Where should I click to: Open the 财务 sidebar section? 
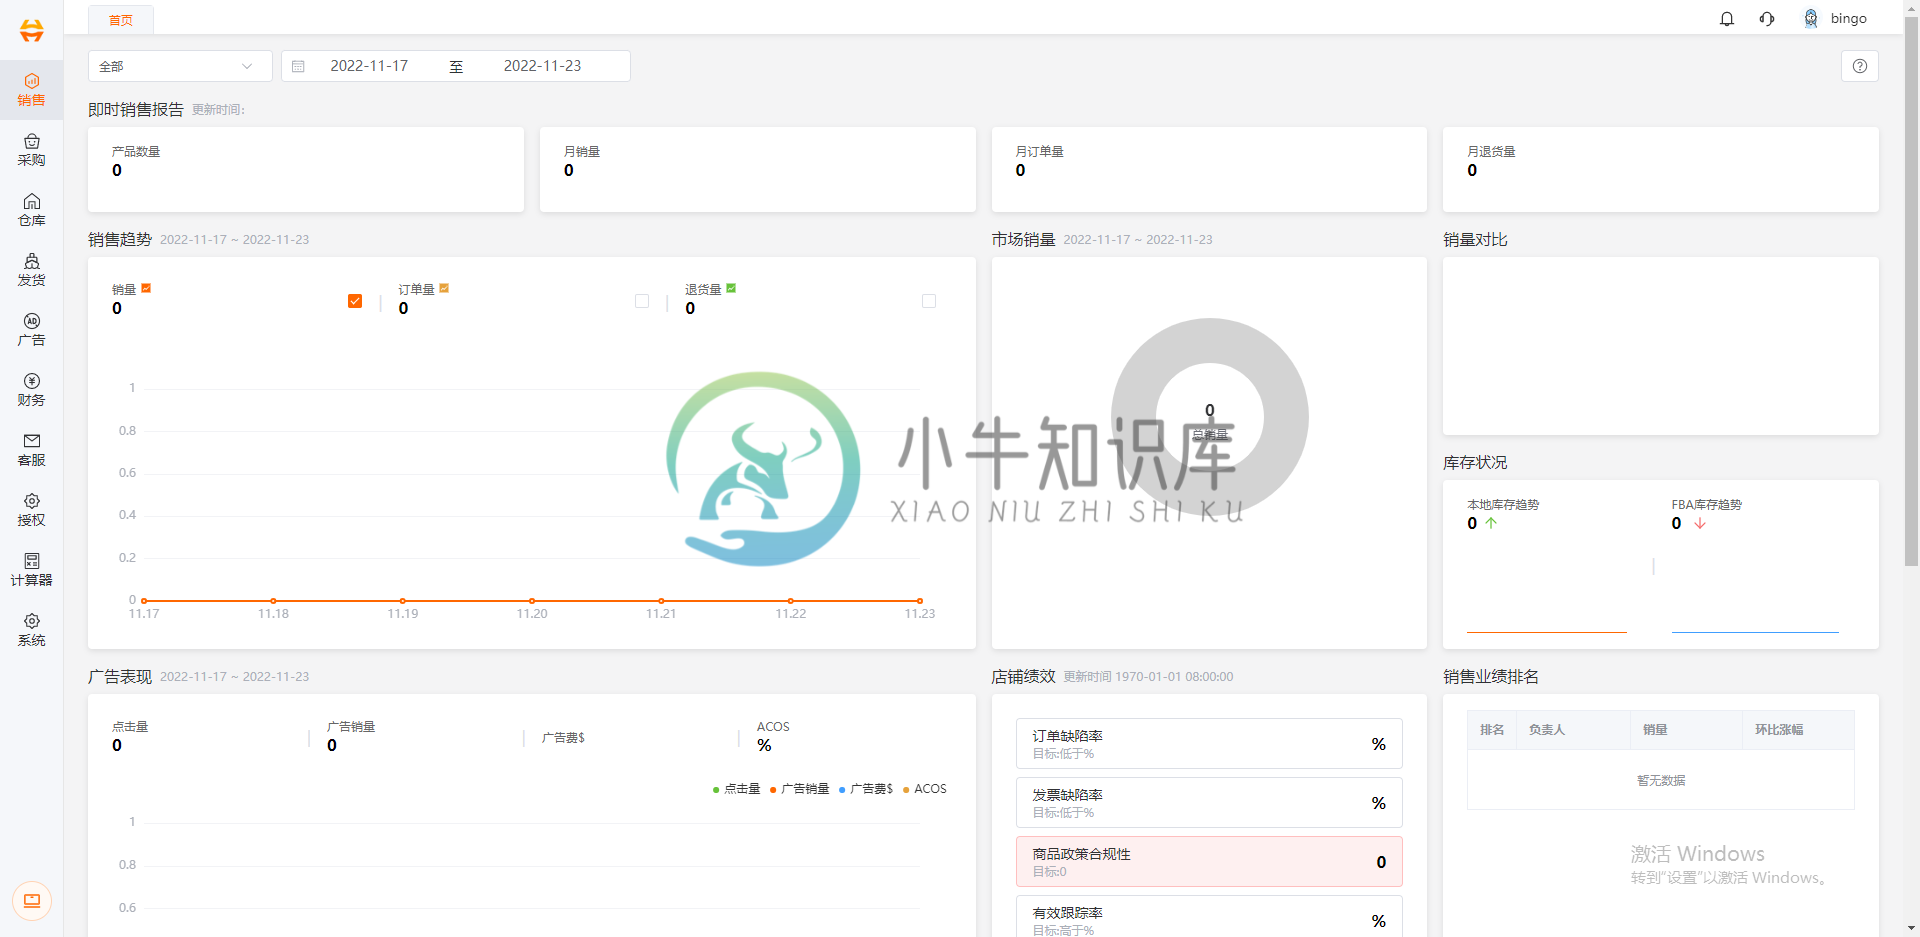point(31,390)
